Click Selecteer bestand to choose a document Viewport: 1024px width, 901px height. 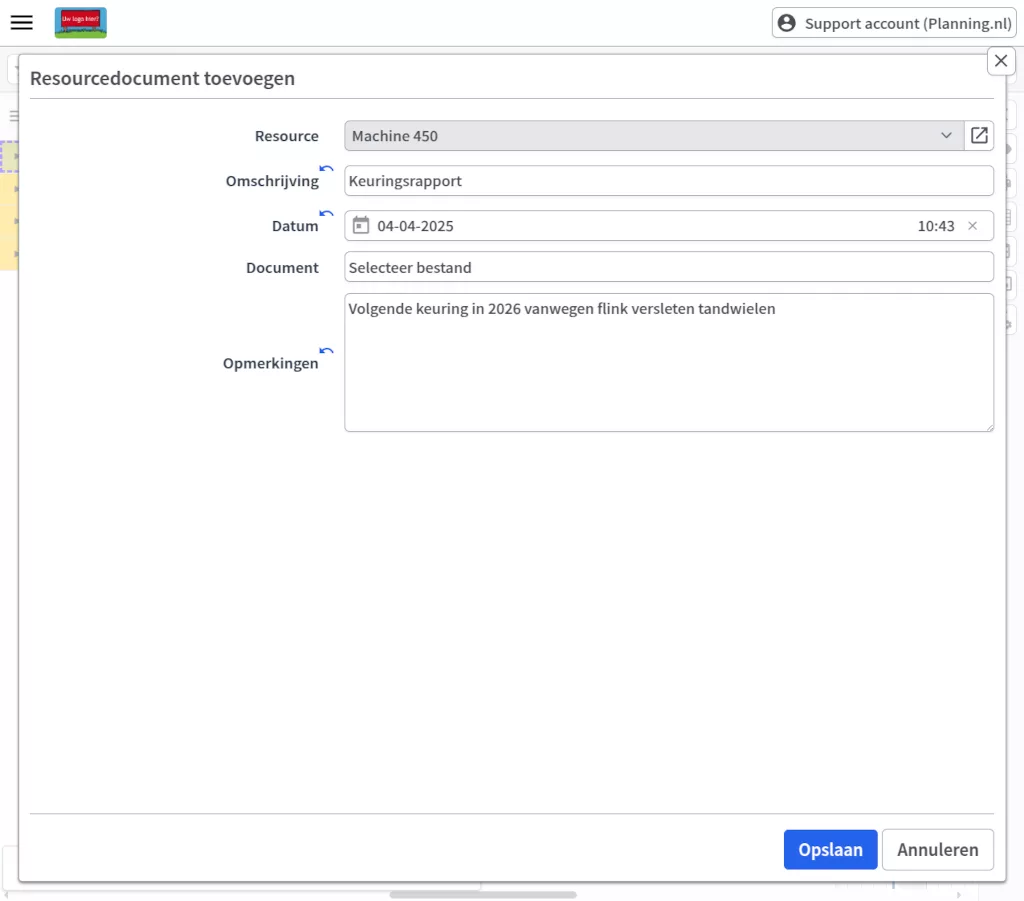pos(668,267)
